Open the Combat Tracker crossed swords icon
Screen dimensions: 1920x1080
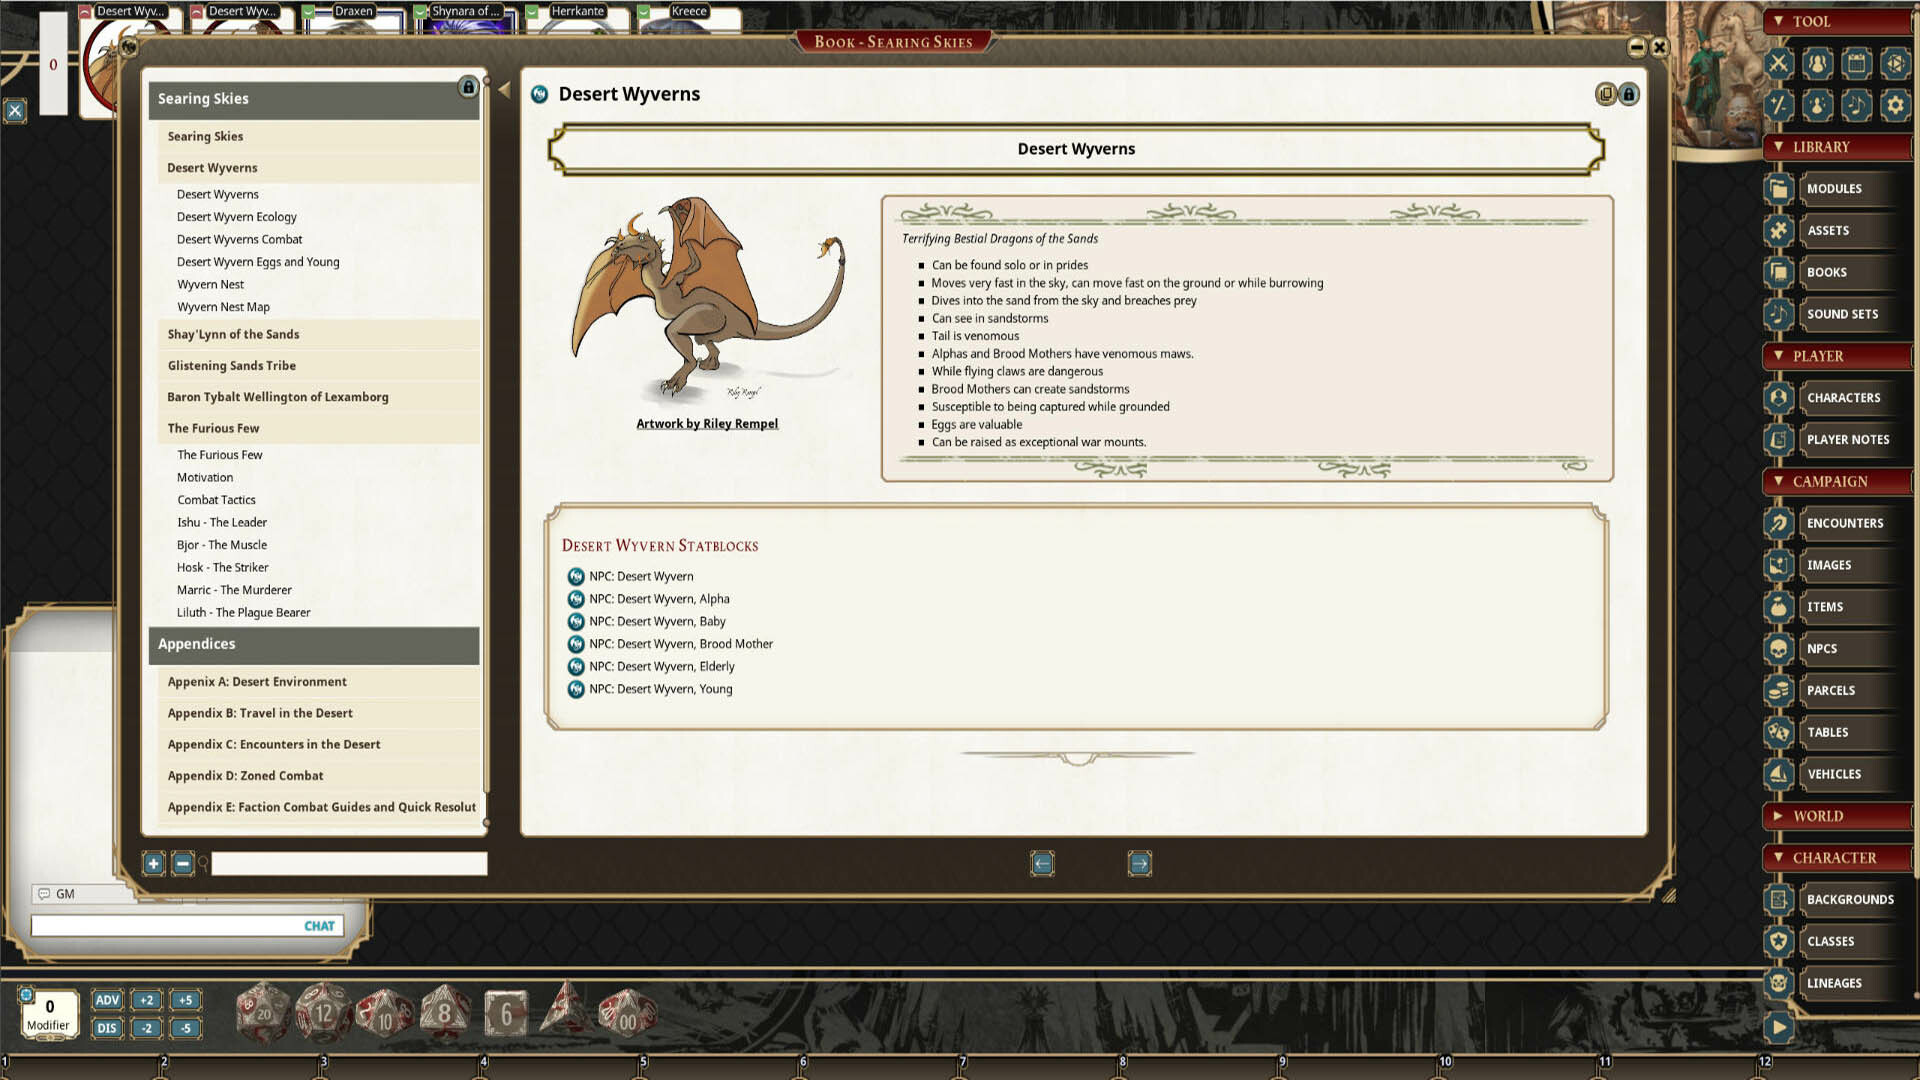[1779, 64]
